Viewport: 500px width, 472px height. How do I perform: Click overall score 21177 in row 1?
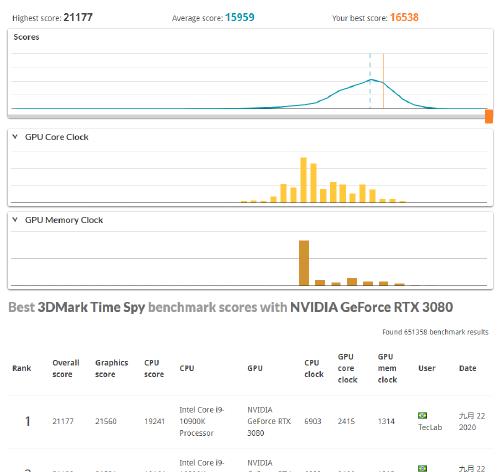(x=63, y=421)
